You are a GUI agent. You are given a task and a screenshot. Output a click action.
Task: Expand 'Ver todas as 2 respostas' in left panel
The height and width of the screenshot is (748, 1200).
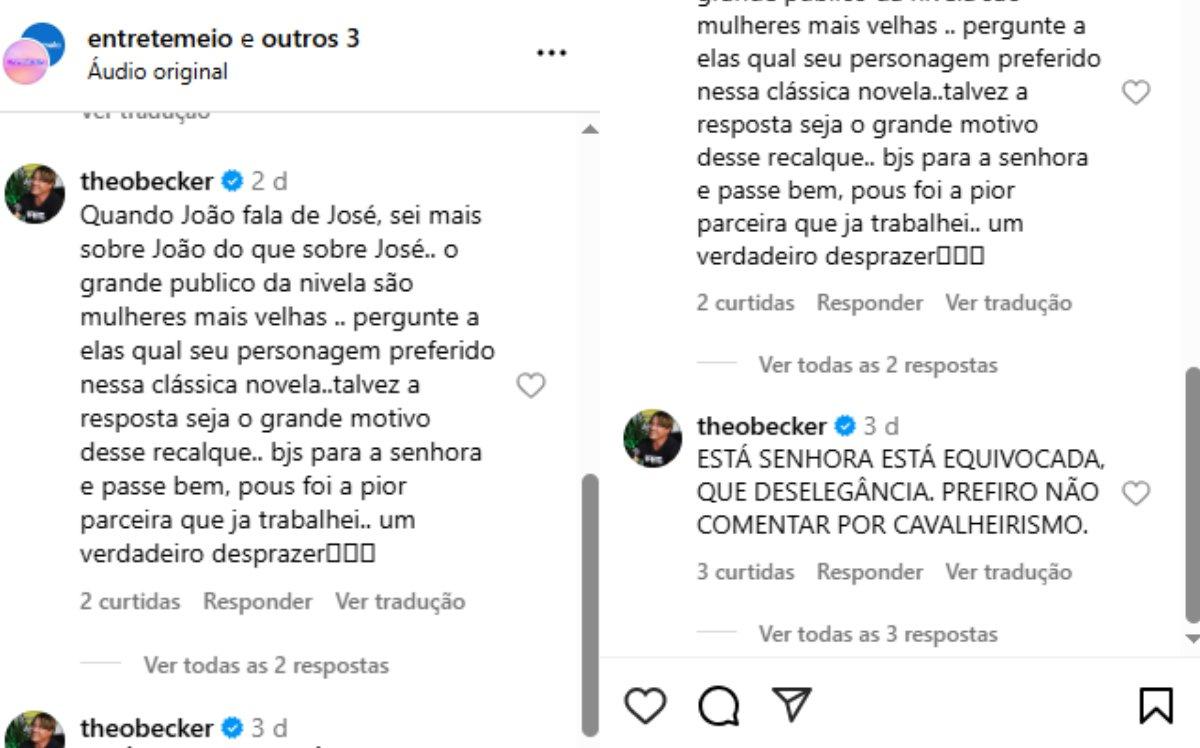click(x=266, y=665)
